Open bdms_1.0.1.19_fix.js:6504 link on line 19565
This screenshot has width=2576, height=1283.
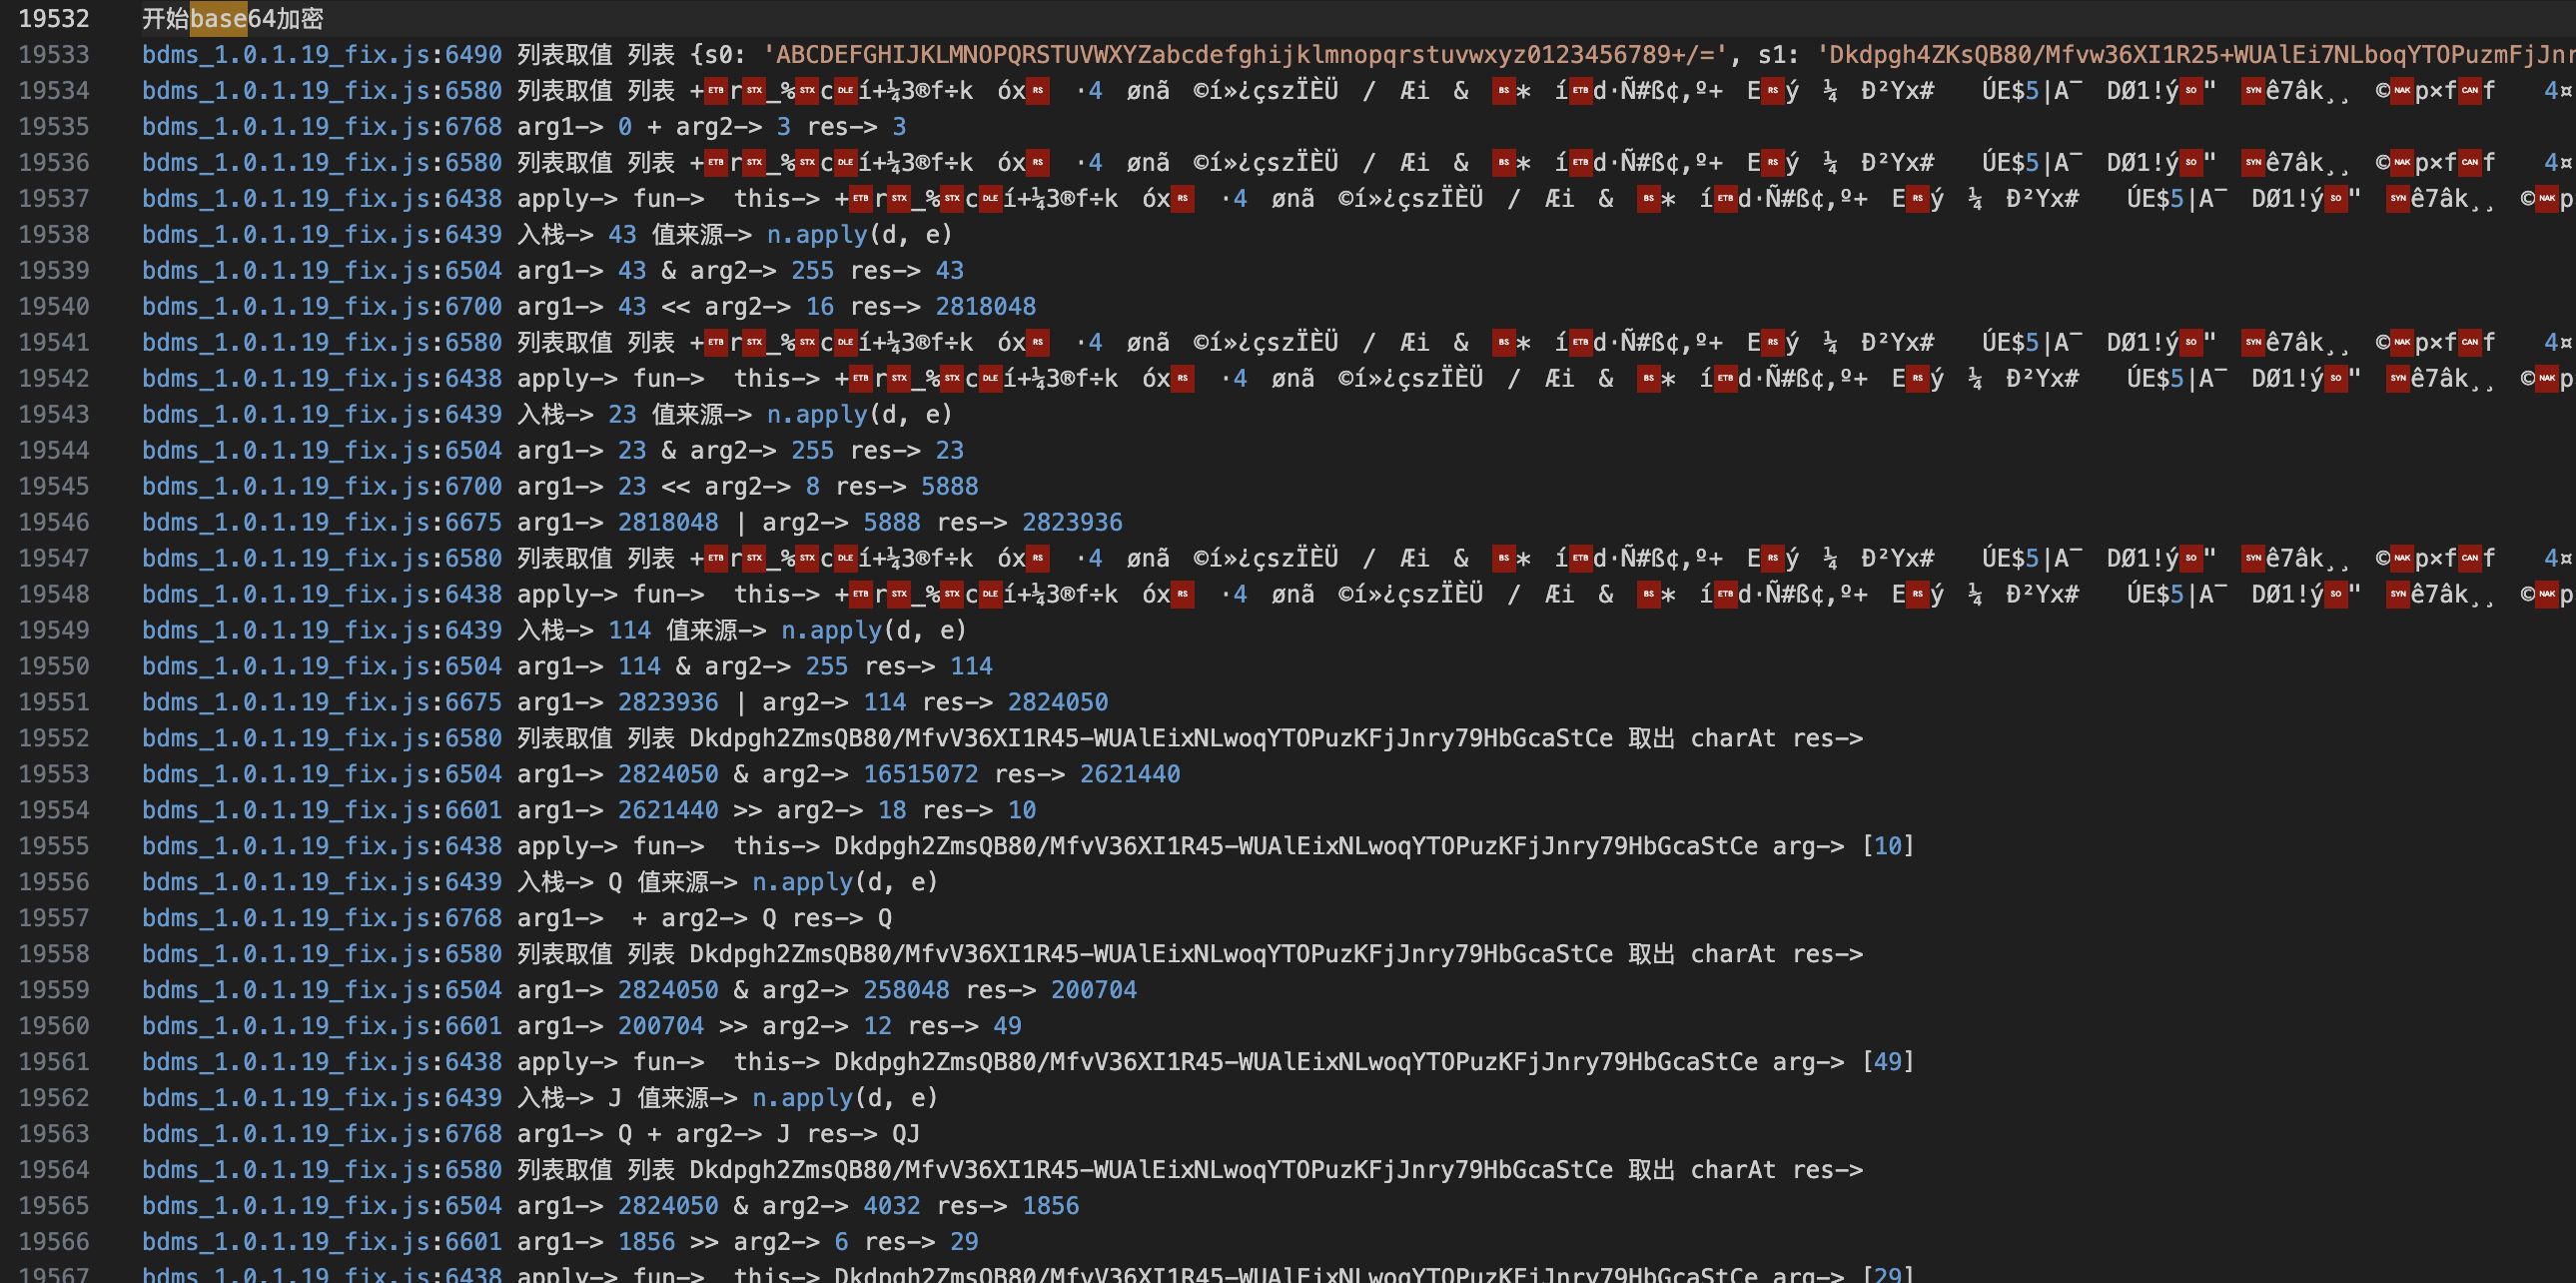tap(321, 1206)
